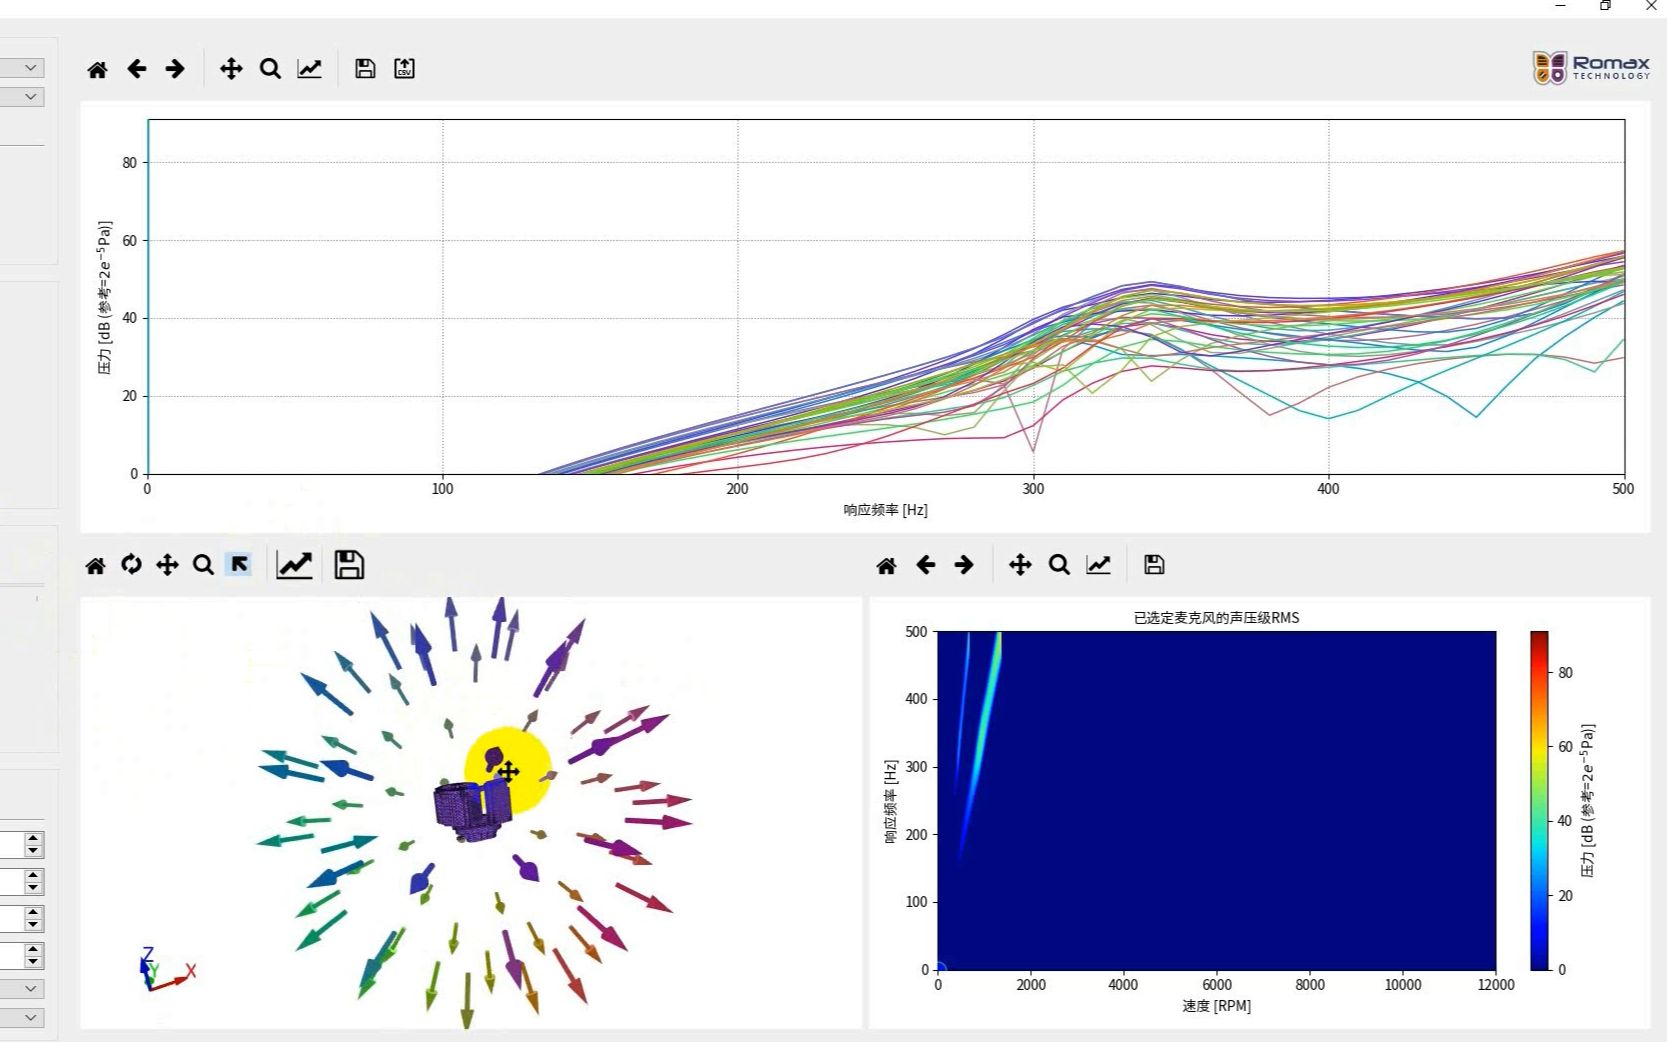Activate Pan tool in RMS colormap toolbar
The height and width of the screenshot is (1042, 1667).
(x=1020, y=565)
